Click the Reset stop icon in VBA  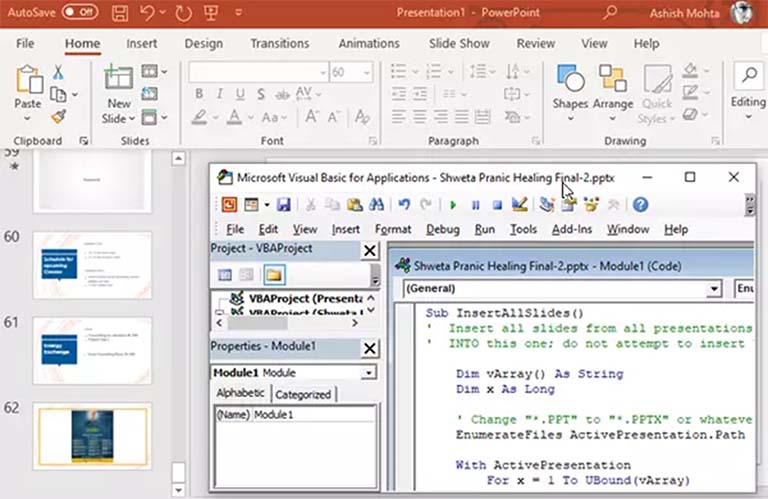pos(497,205)
